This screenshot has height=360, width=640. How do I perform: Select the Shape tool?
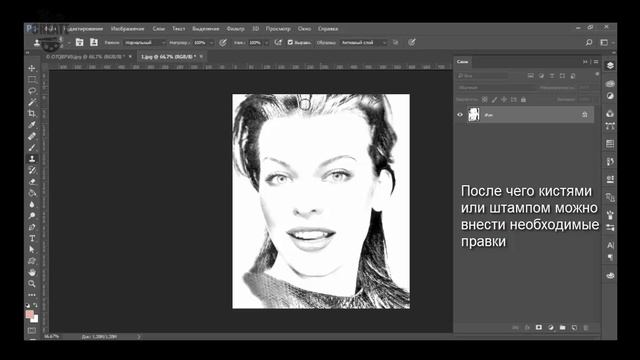pos(32,261)
